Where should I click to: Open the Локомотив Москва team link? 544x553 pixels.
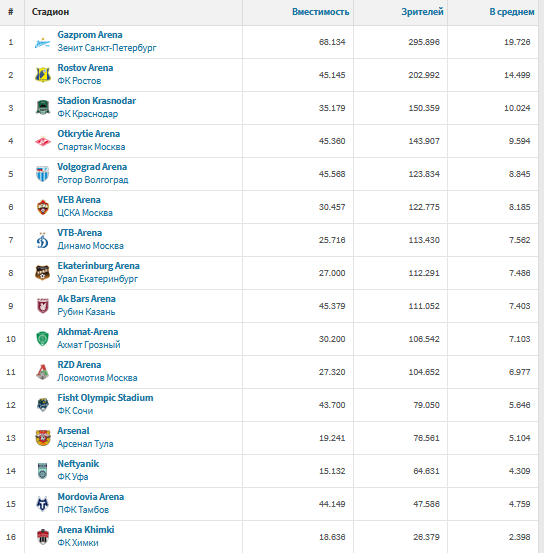97,378
